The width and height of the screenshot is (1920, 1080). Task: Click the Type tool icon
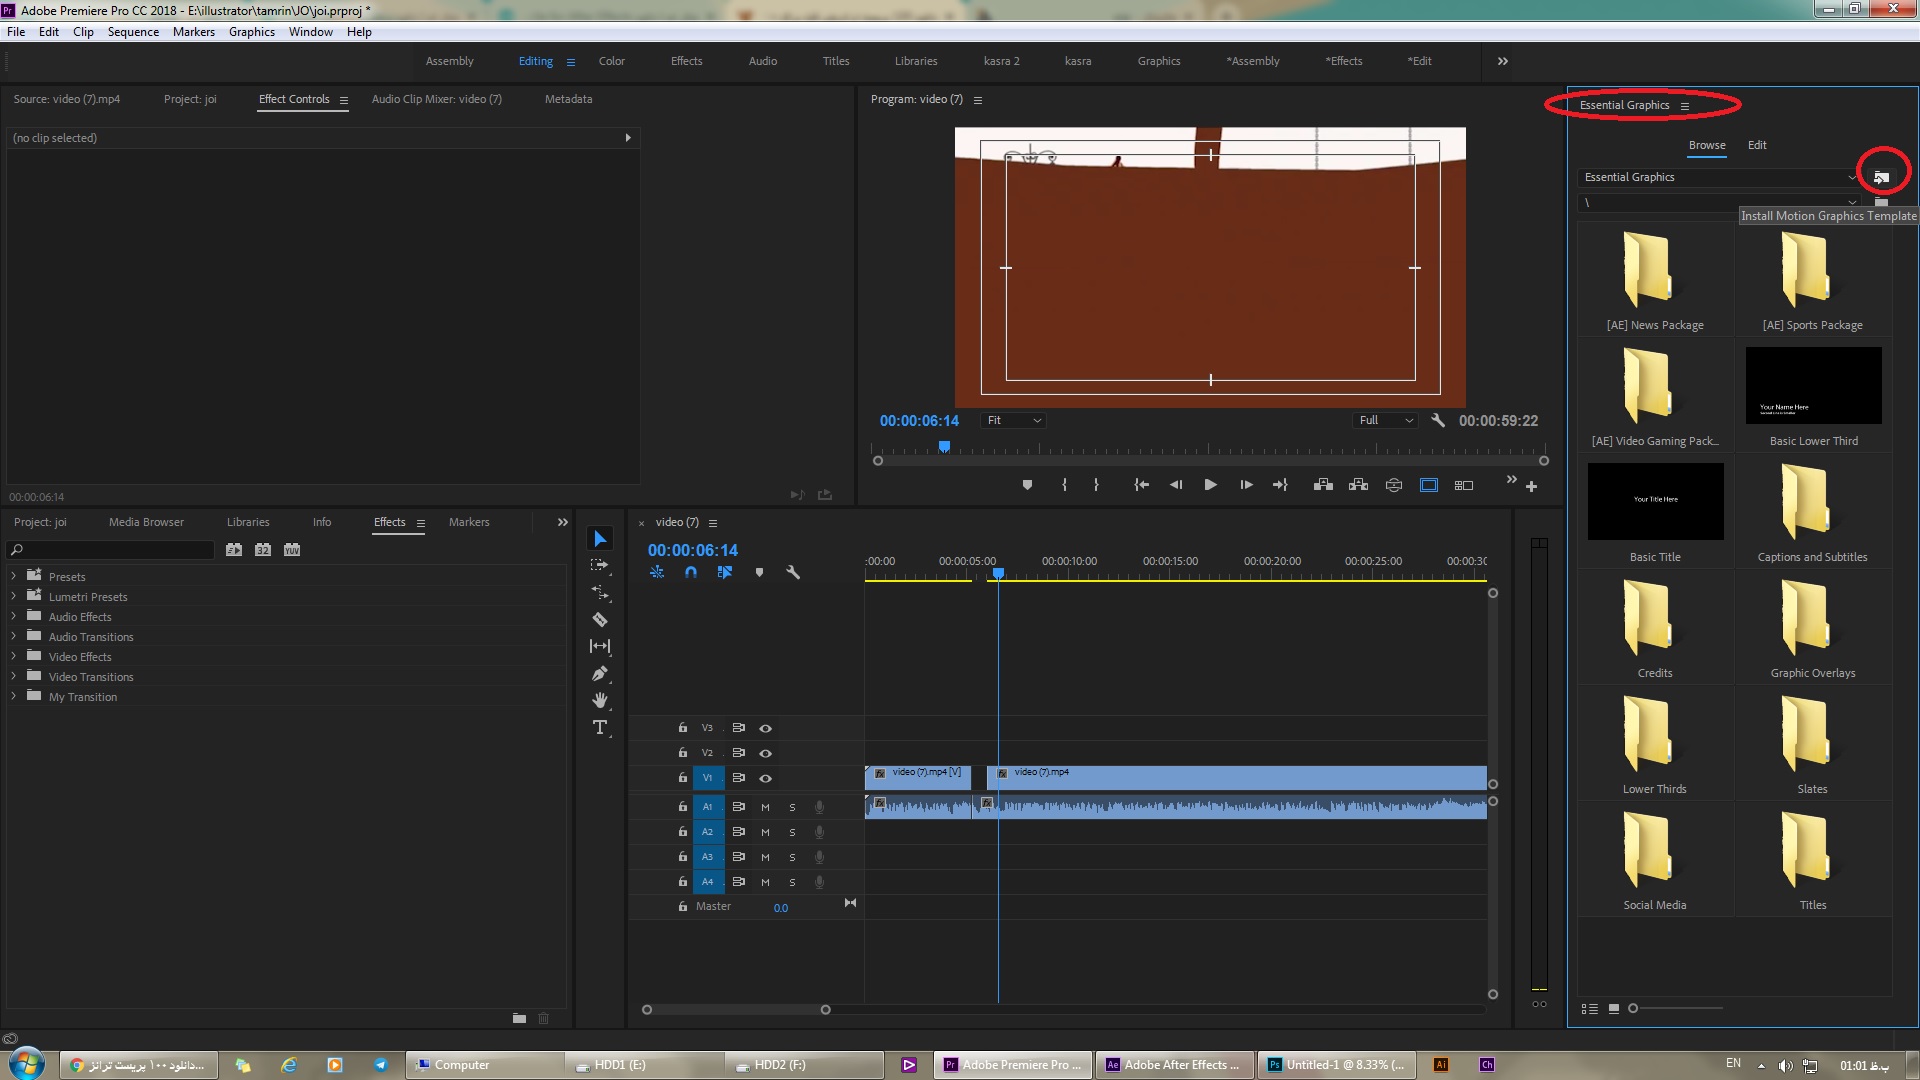(600, 727)
